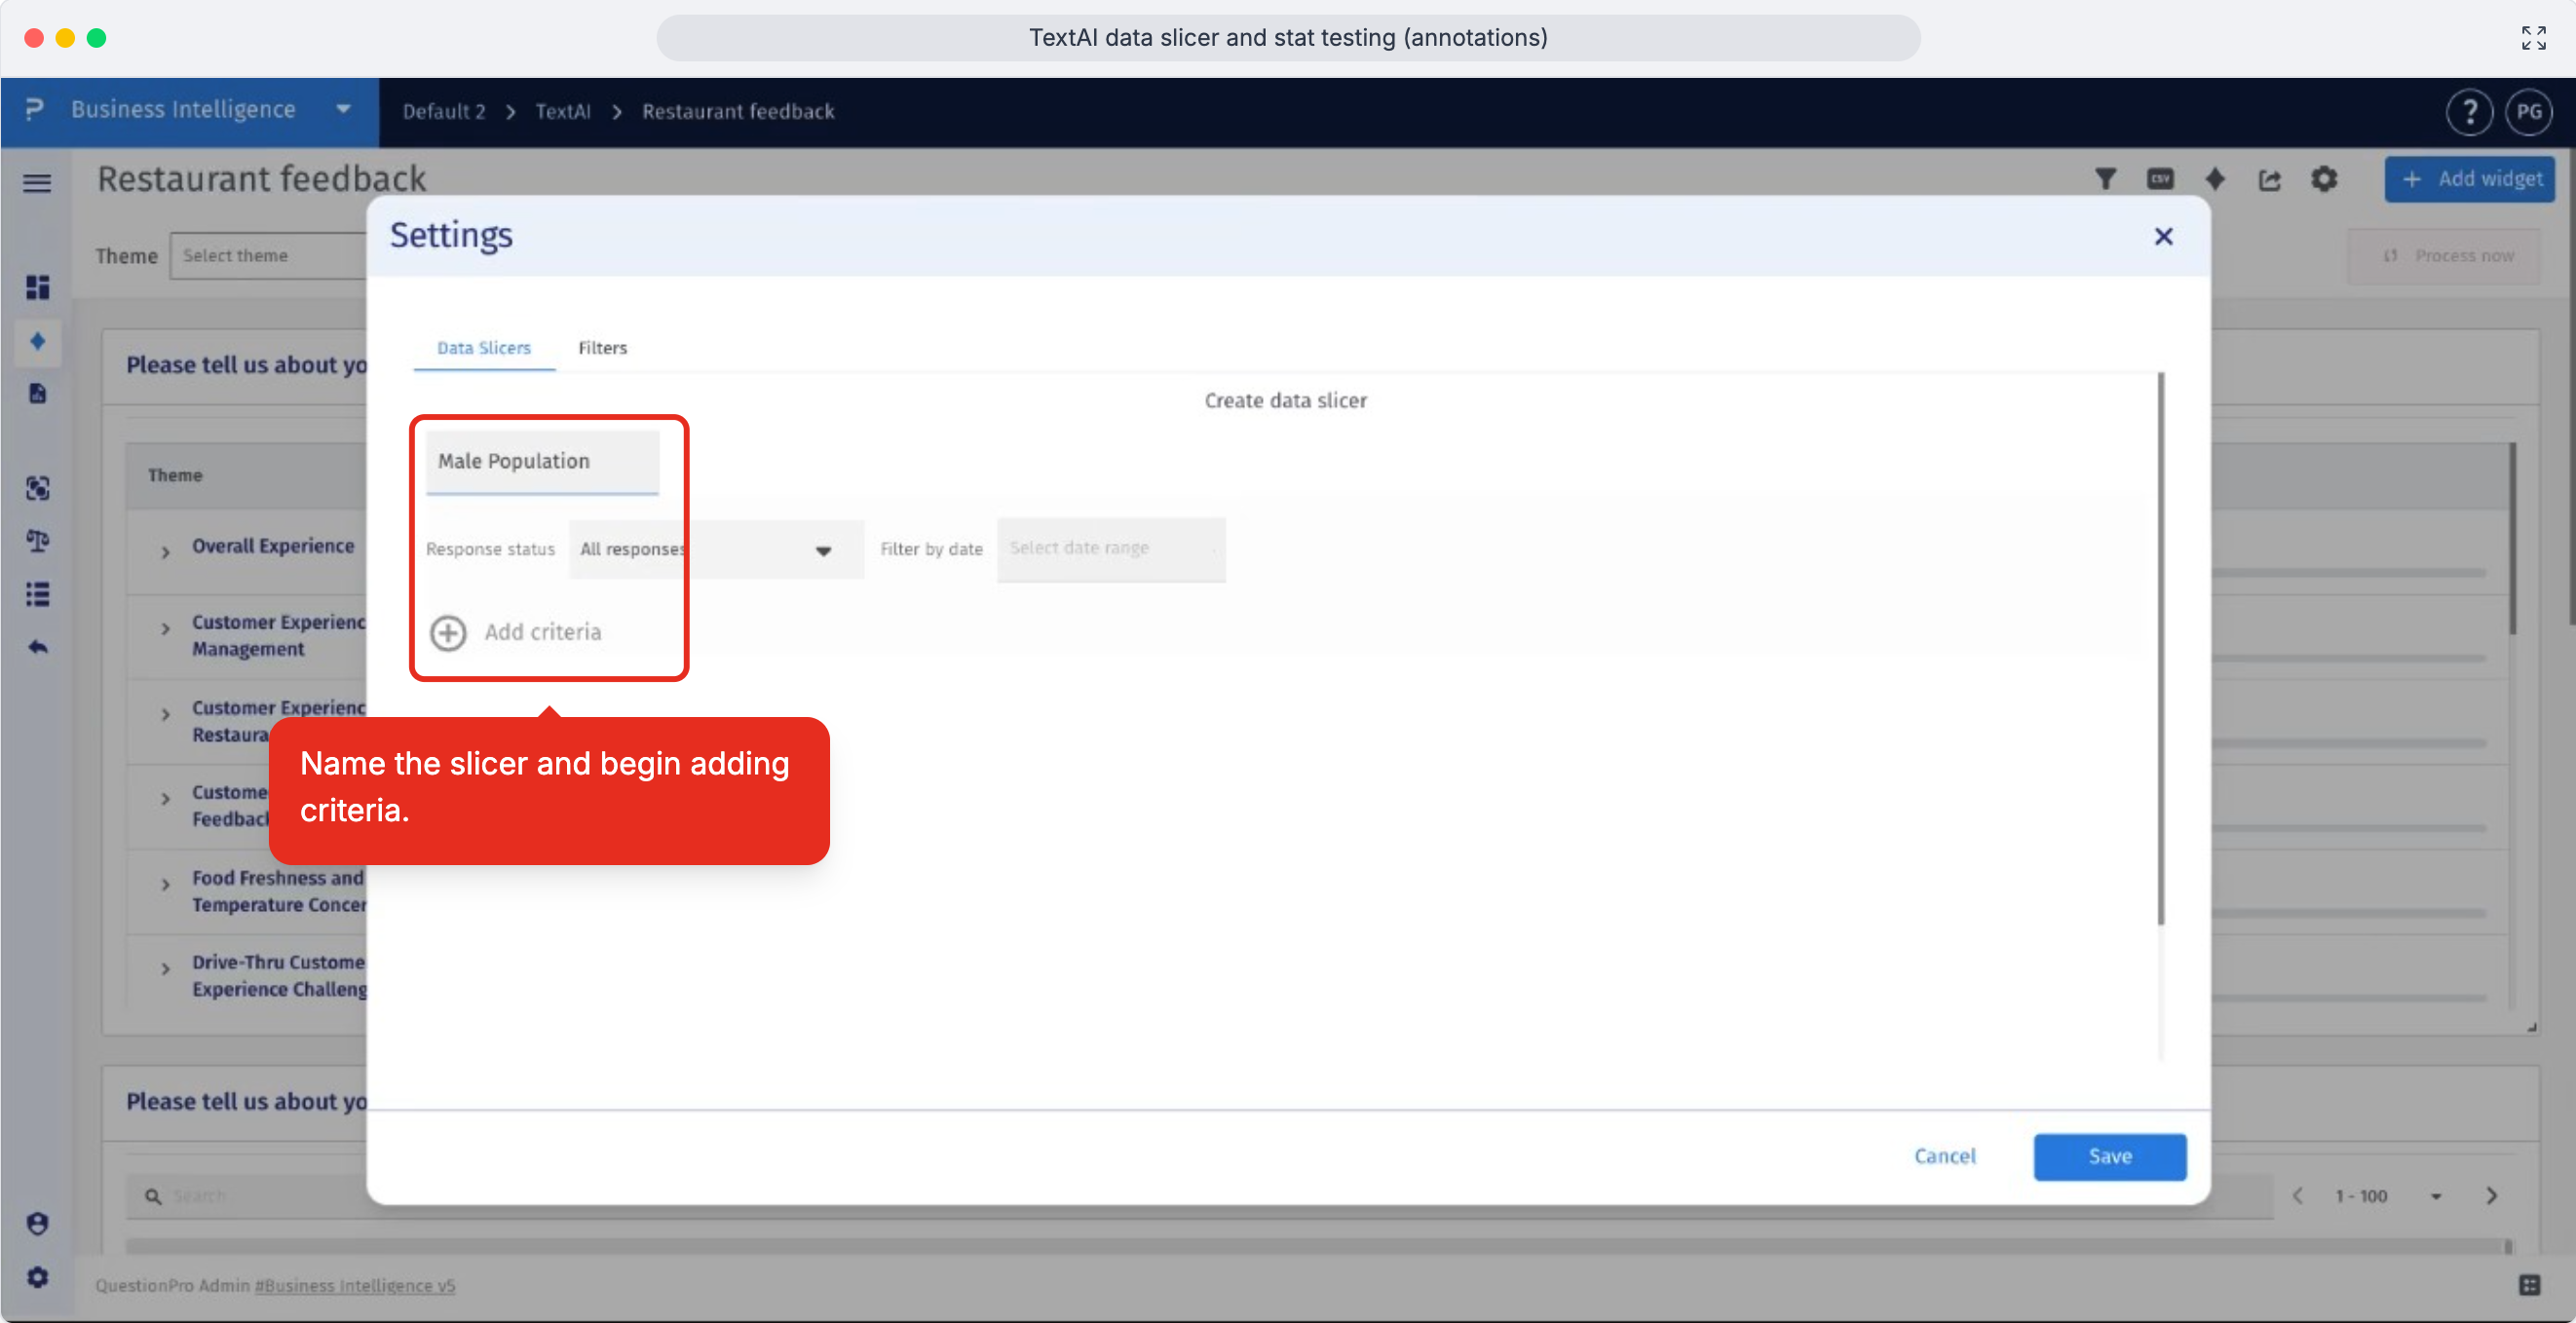Click the QuestionPro logo icon
2576x1323 pixels.
[34, 110]
